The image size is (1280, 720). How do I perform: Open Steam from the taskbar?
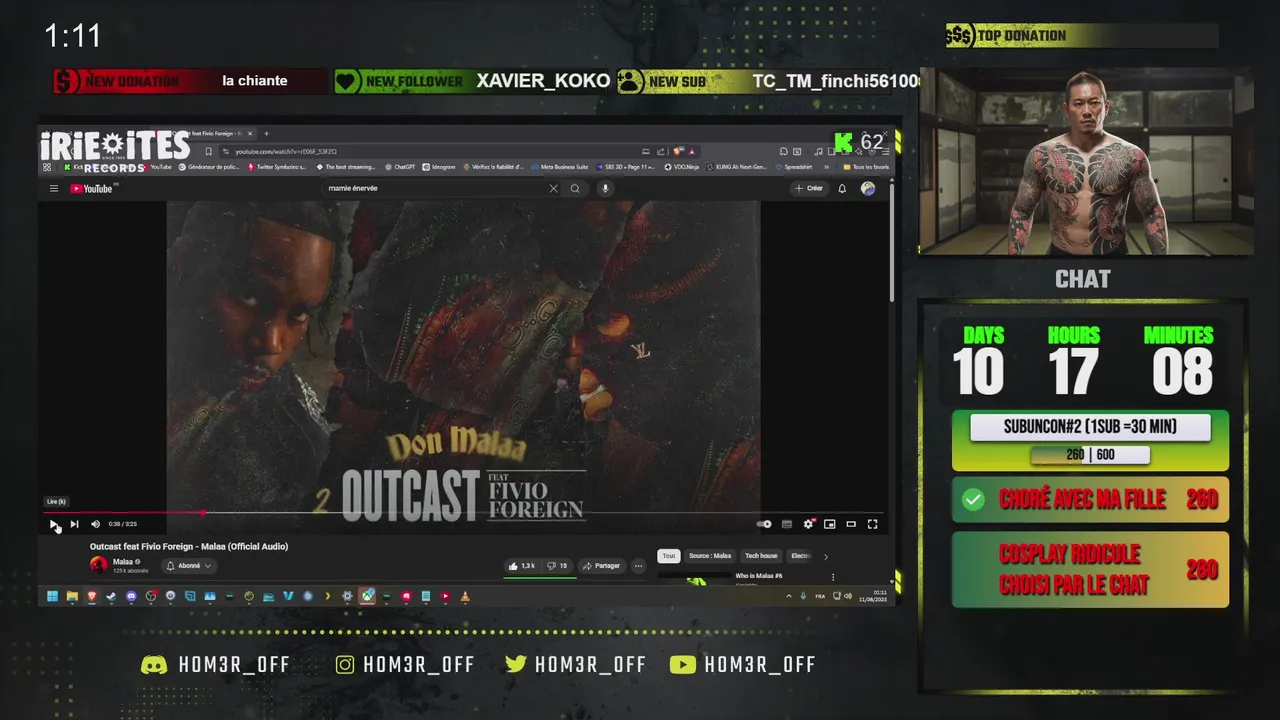111,597
